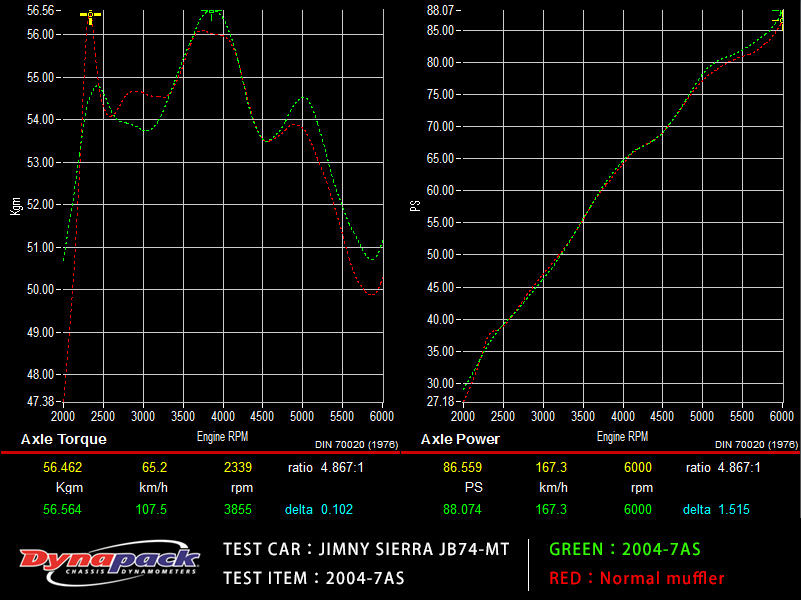Click the Axle Torque chart title
This screenshot has width=801, height=600.
[64, 439]
